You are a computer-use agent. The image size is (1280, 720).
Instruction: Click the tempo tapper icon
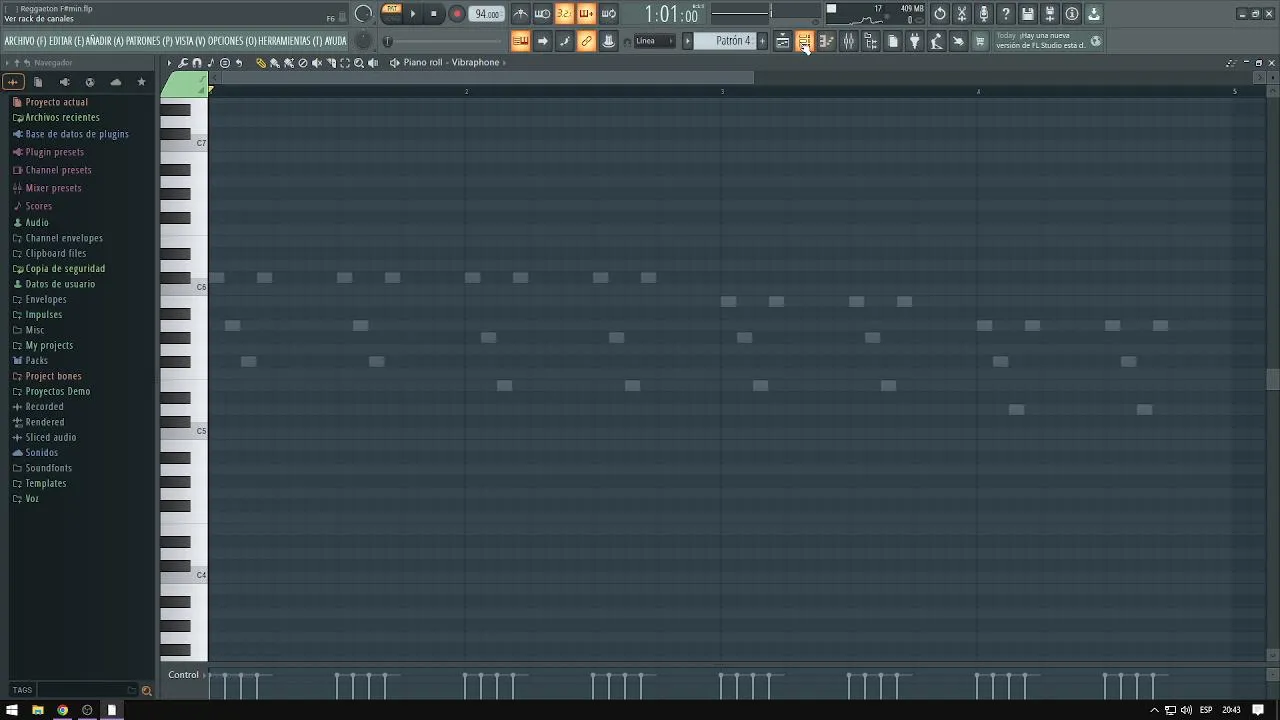pos(936,41)
